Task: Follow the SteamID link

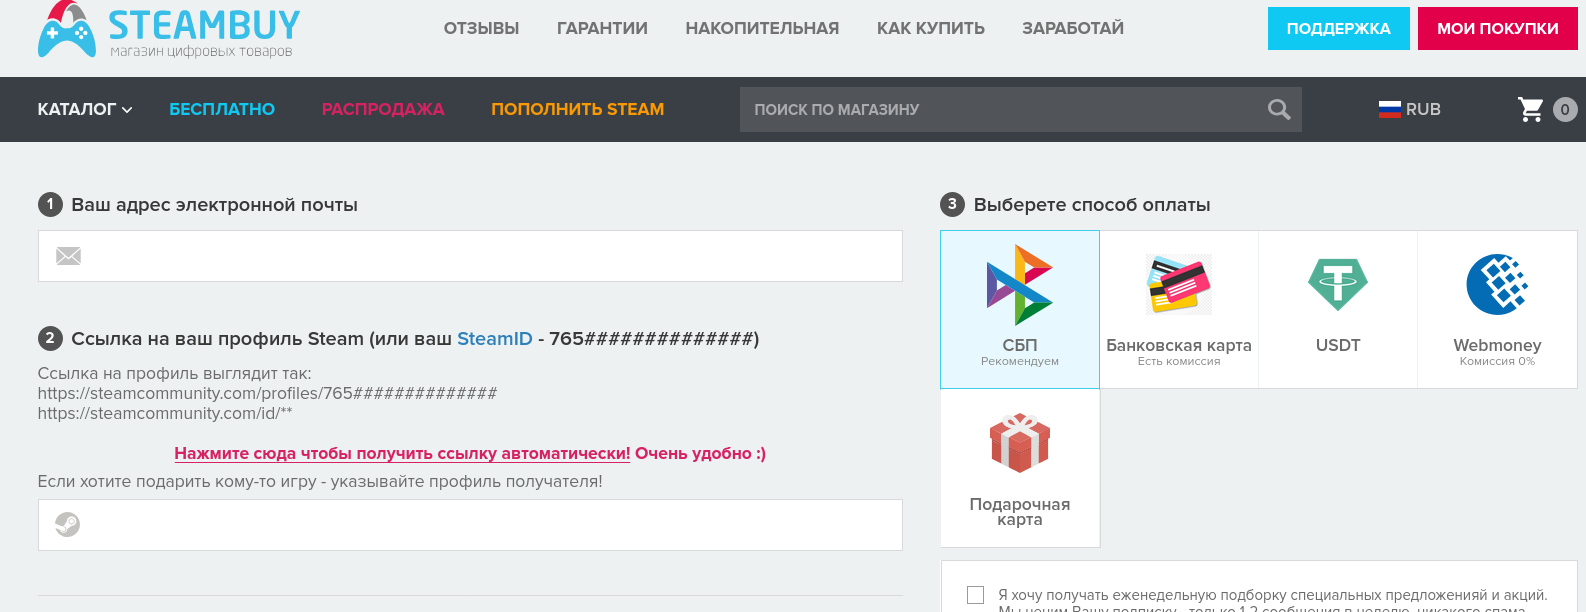Action: (x=495, y=339)
